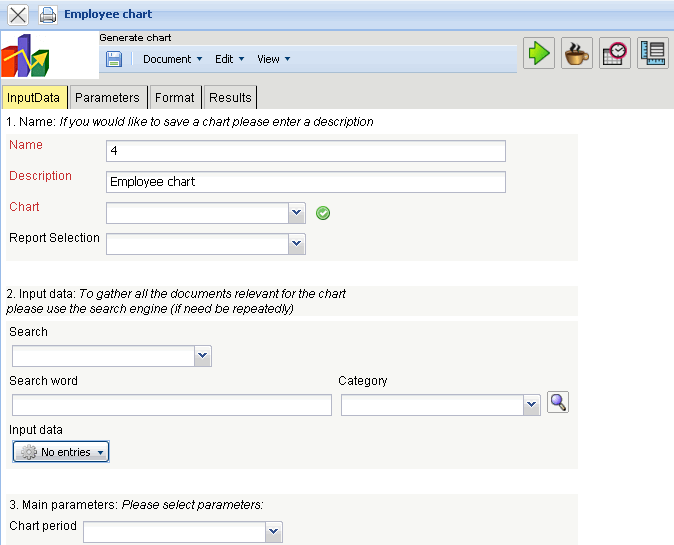Switch to the Results tab
This screenshot has height=545, width=674.
[x=230, y=98]
